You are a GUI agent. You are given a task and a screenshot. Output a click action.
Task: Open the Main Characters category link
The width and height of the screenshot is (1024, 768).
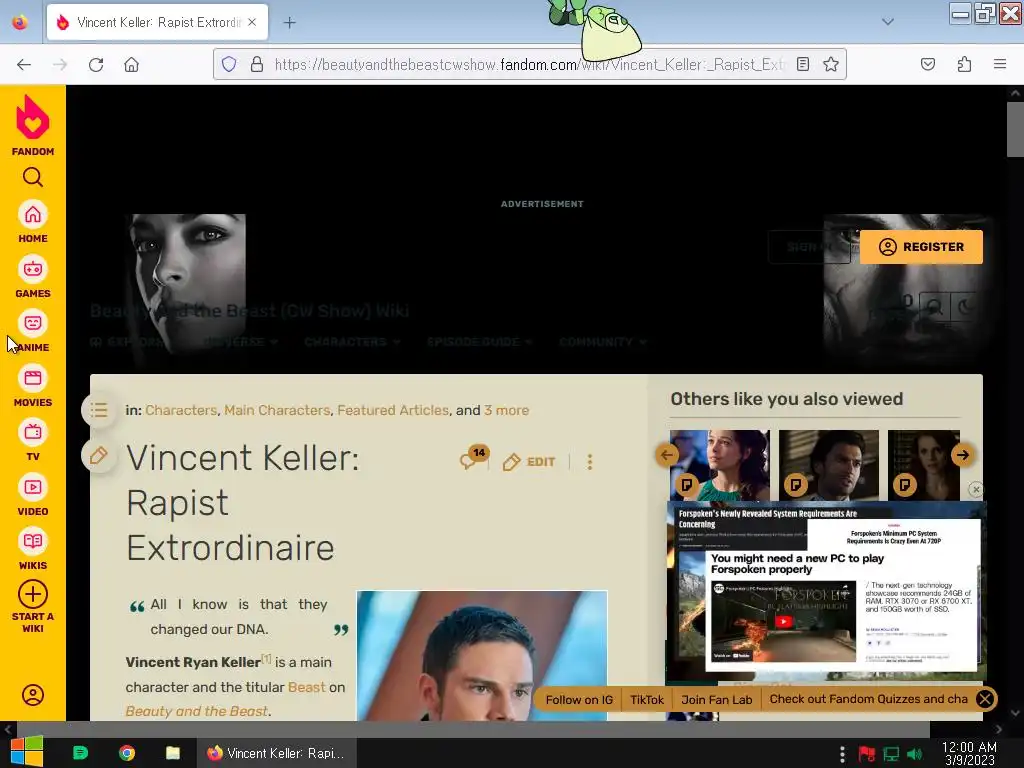pyautogui.click(x=277, y=410)
